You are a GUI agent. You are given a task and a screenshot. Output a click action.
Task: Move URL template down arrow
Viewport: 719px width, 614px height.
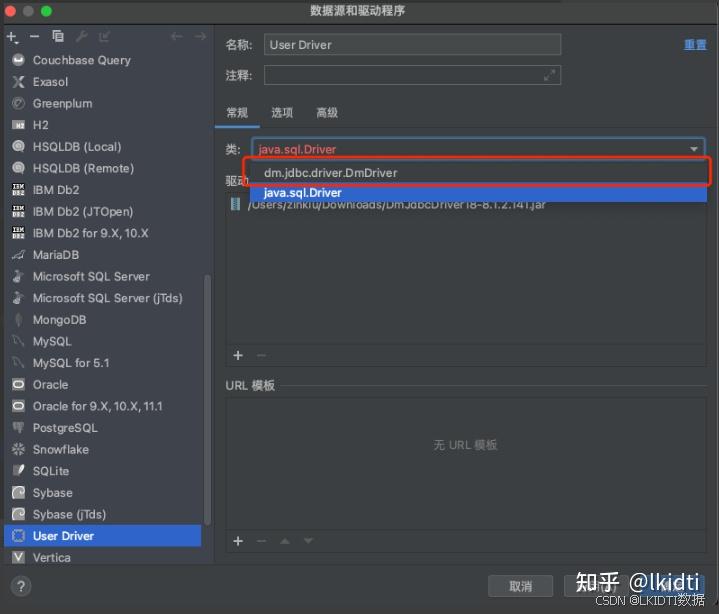point(308,541)
